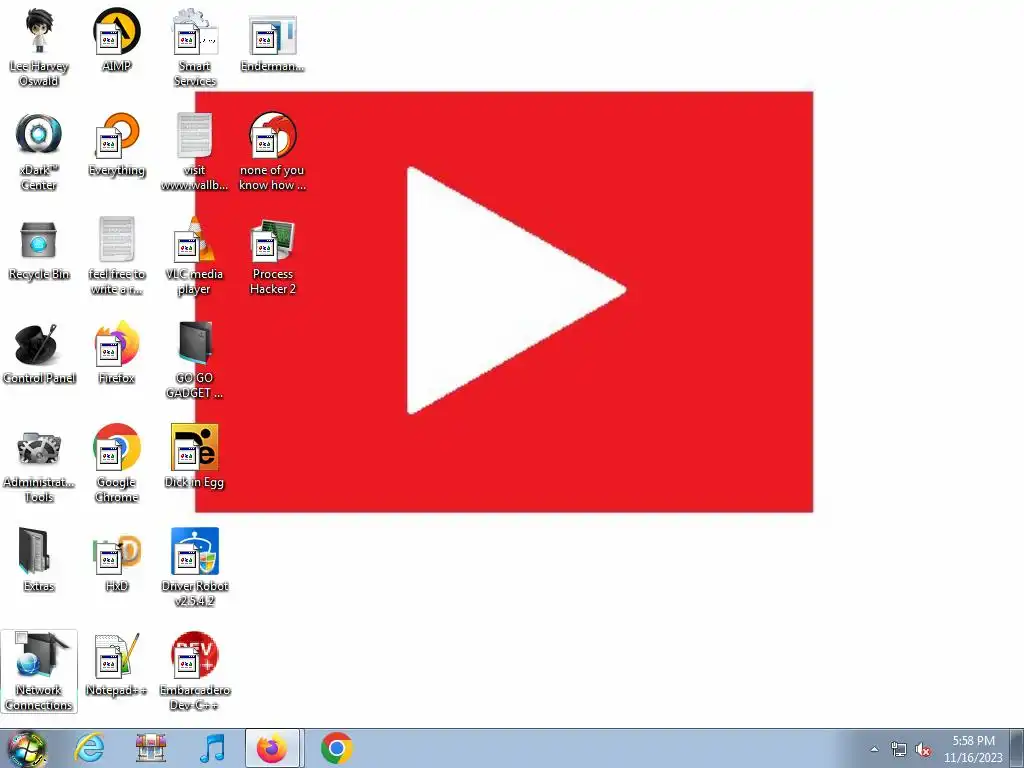Show hidden system tray icons
The image size is (1024, 768).
(874, 749)
